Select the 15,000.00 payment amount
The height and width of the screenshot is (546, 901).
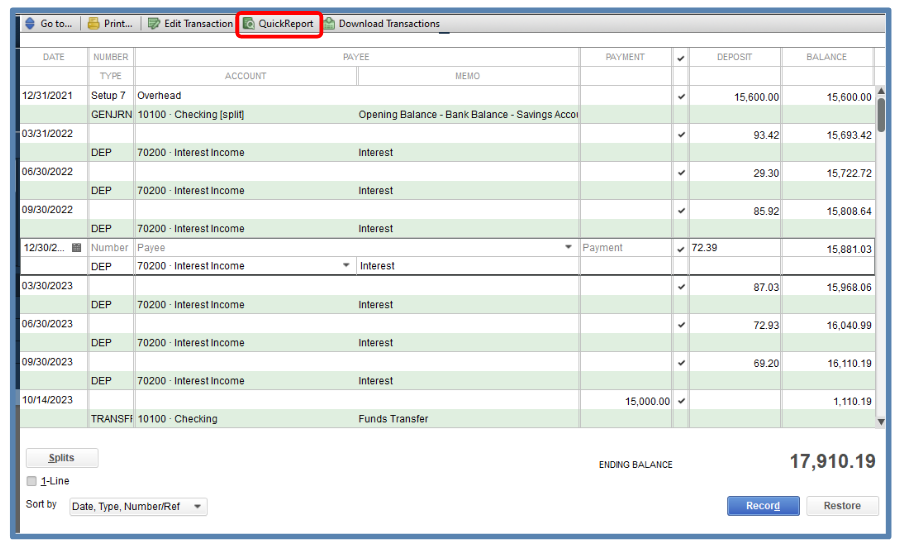pos(647,401)
